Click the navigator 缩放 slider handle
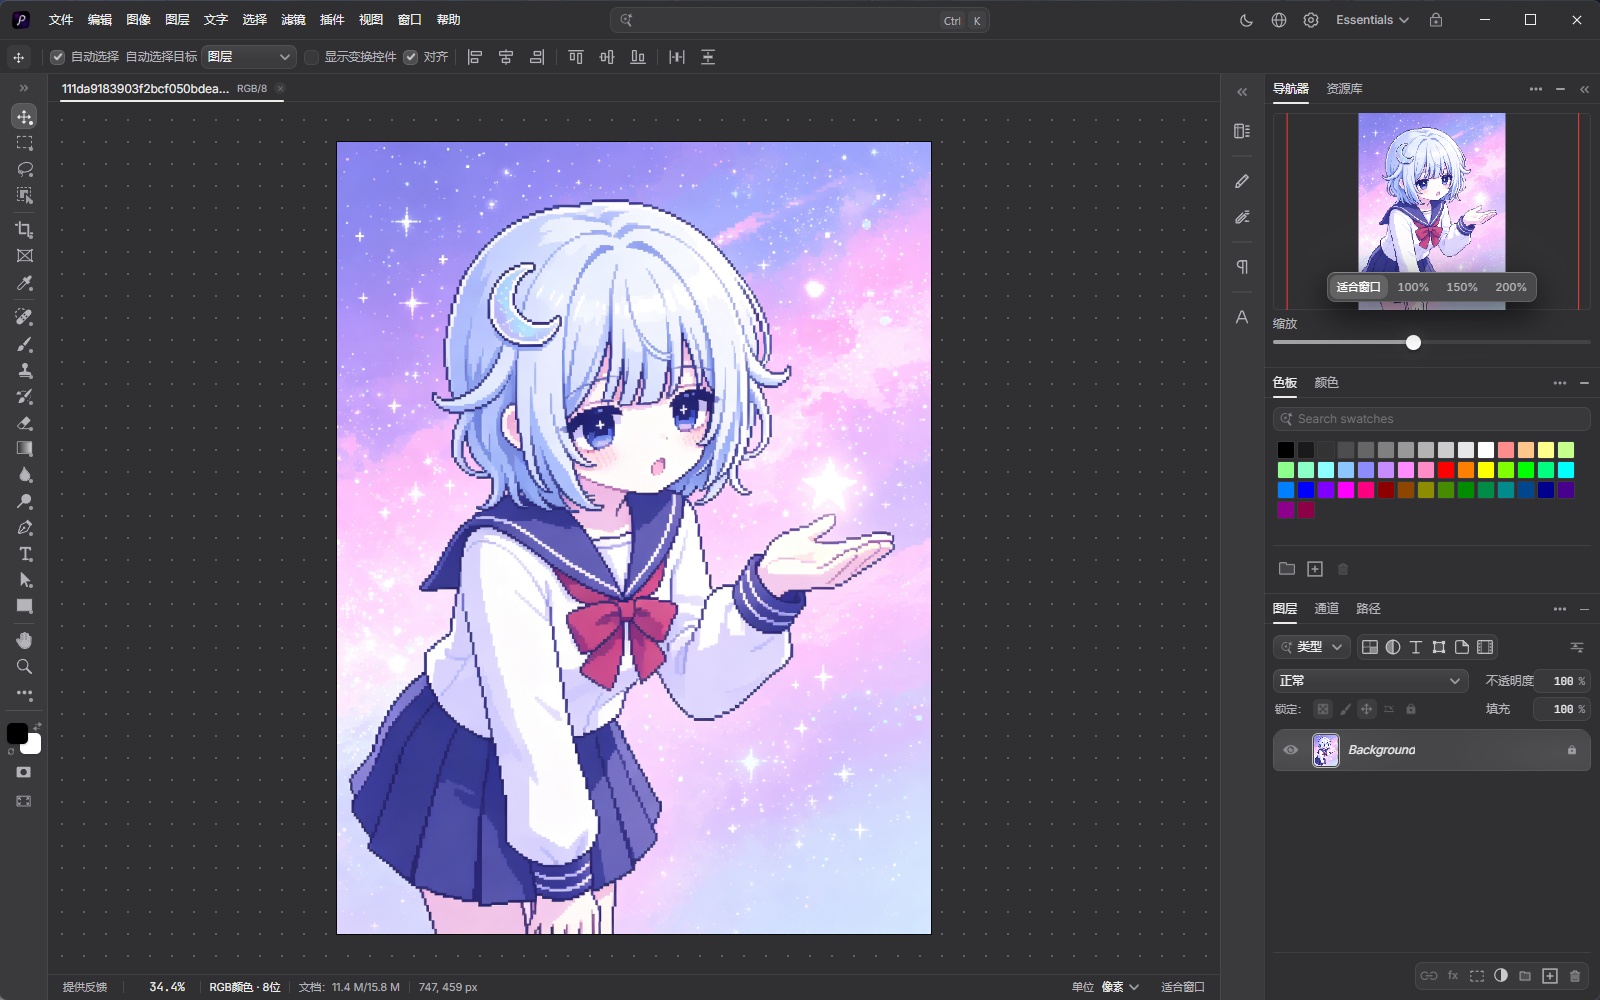 tap(1413, 343)
